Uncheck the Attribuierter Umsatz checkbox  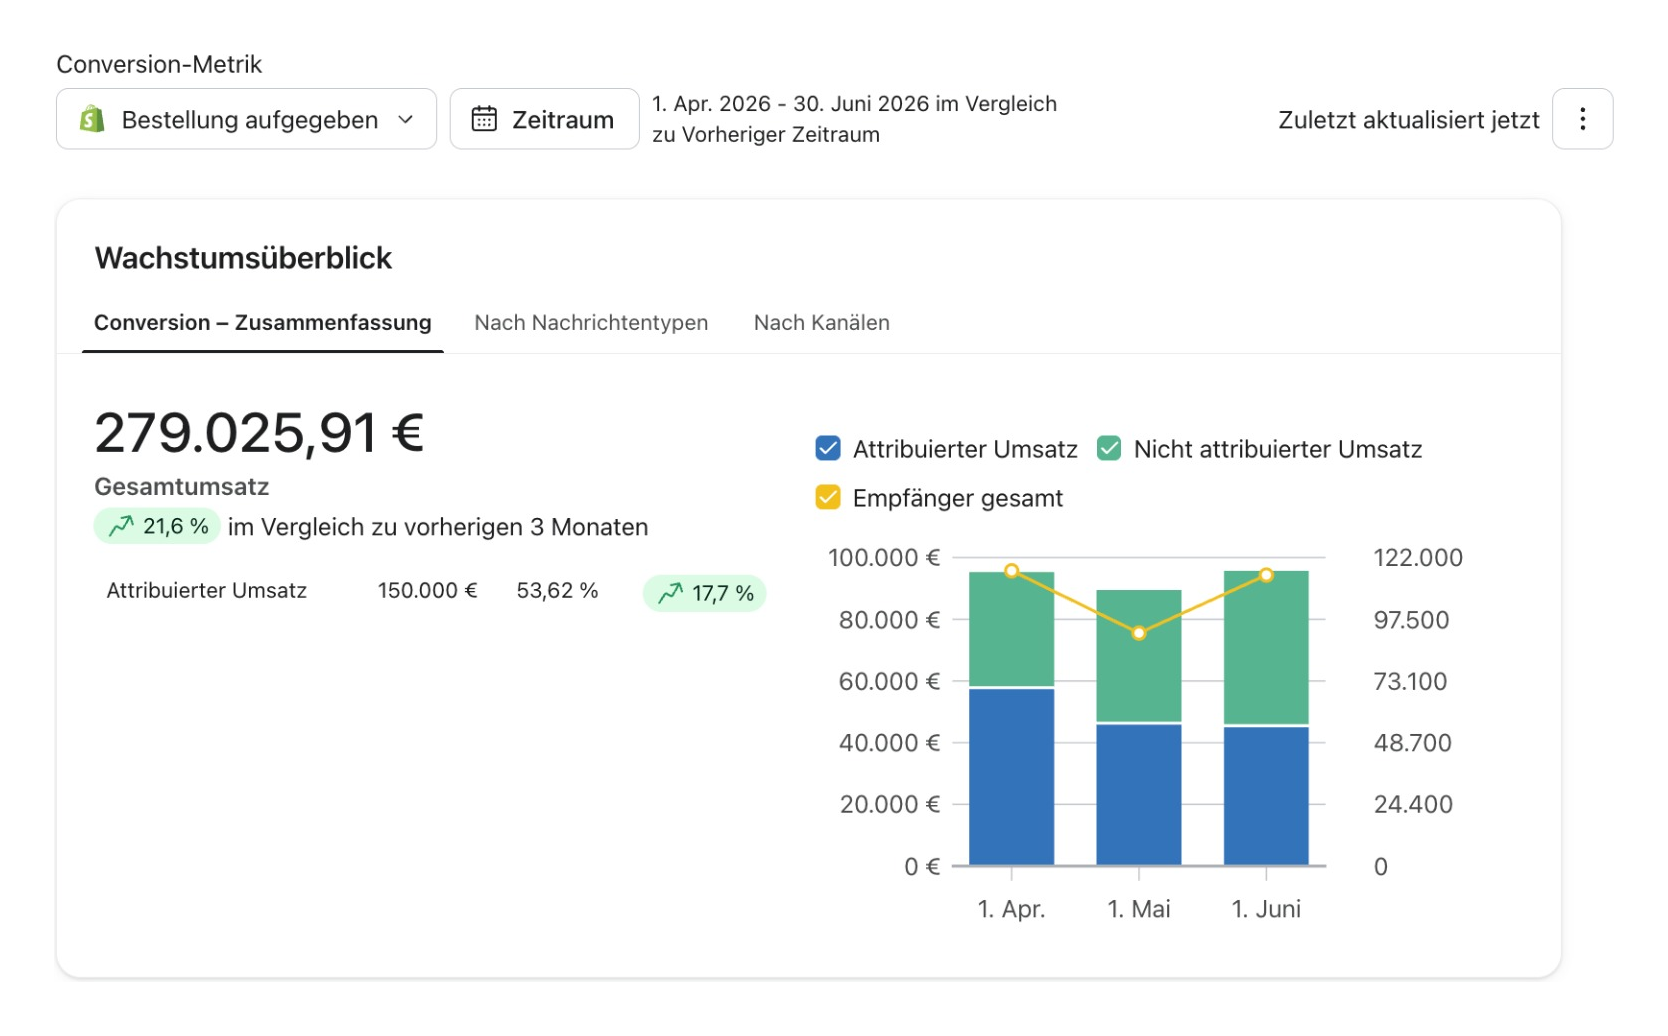coord(828,448)
